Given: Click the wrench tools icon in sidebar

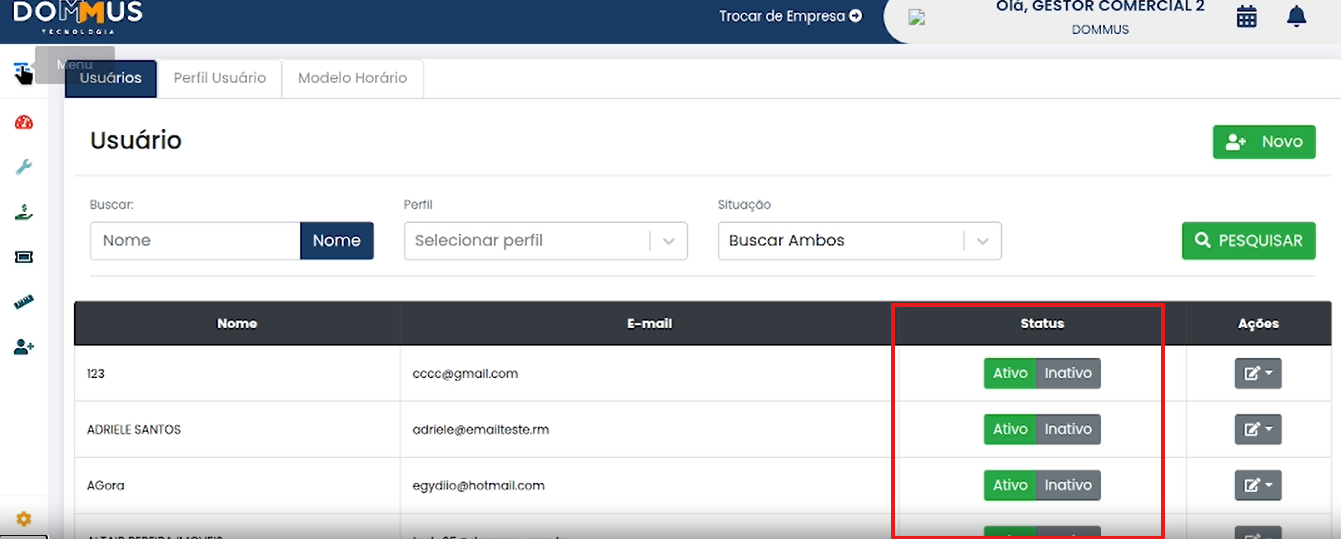Looking at the screenshot, I should coord(24,167).
